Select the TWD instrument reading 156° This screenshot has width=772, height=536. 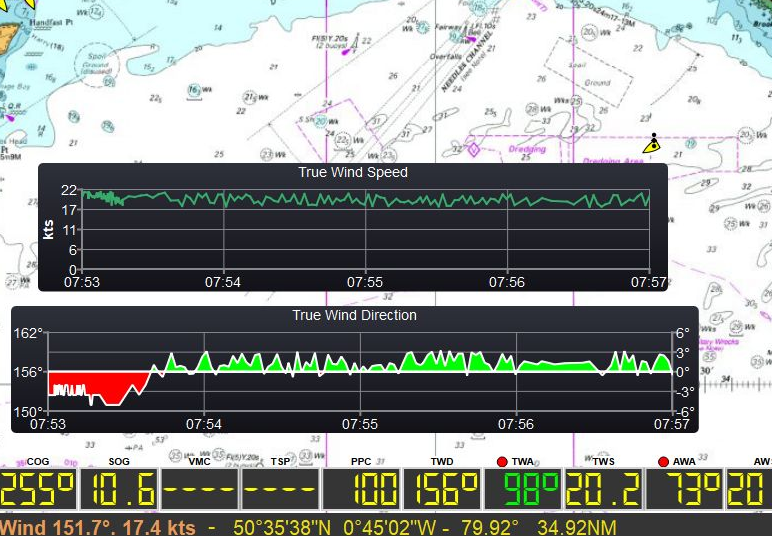(x=442, y=490)
